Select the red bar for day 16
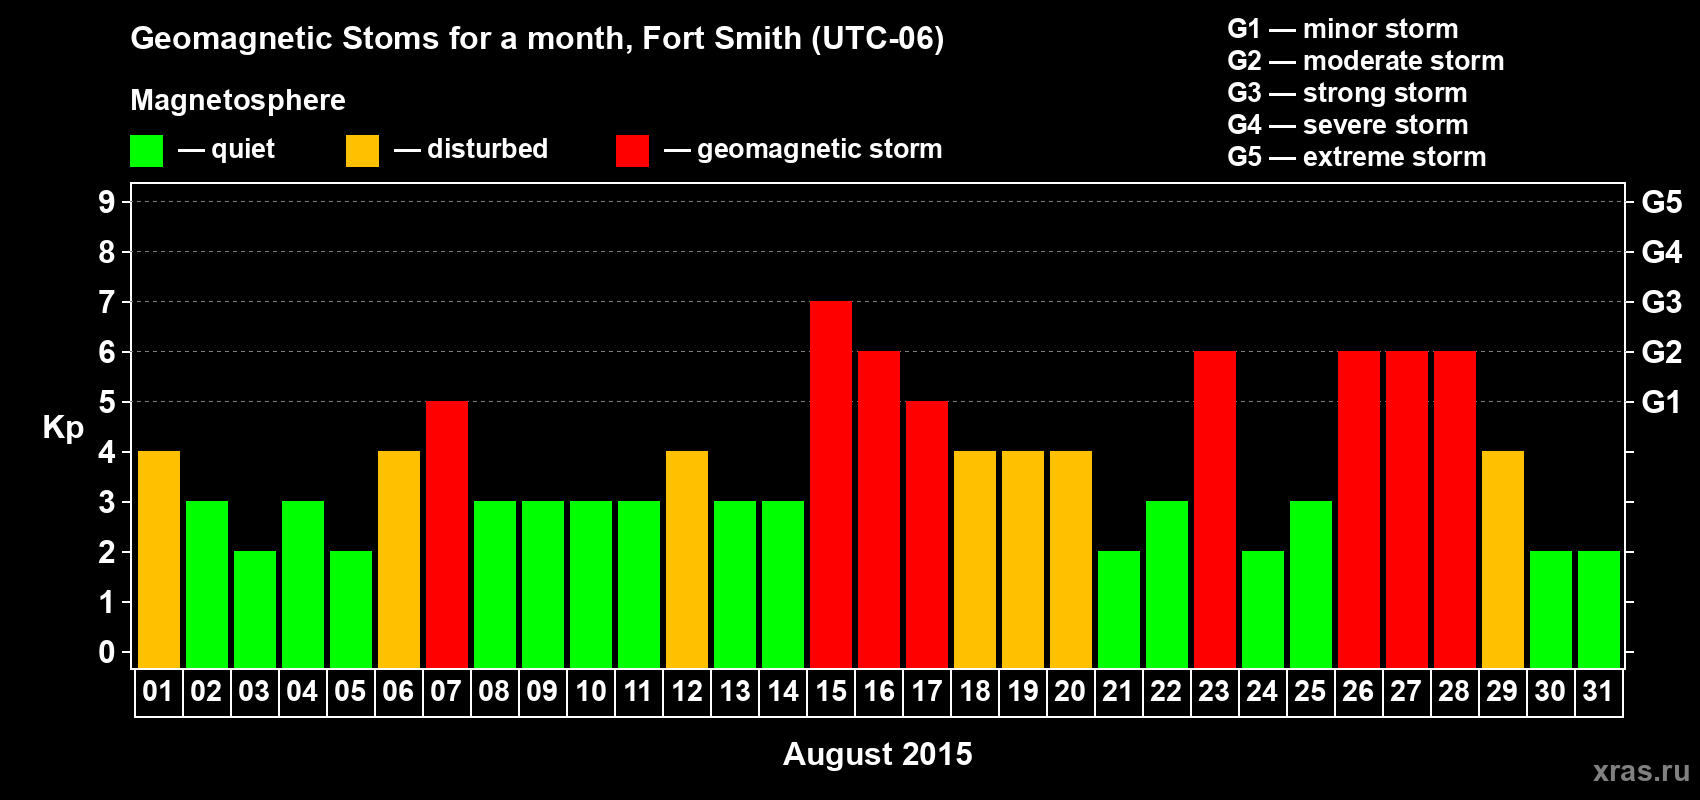The image size is (1700, 800). click(x=879, y=509)
